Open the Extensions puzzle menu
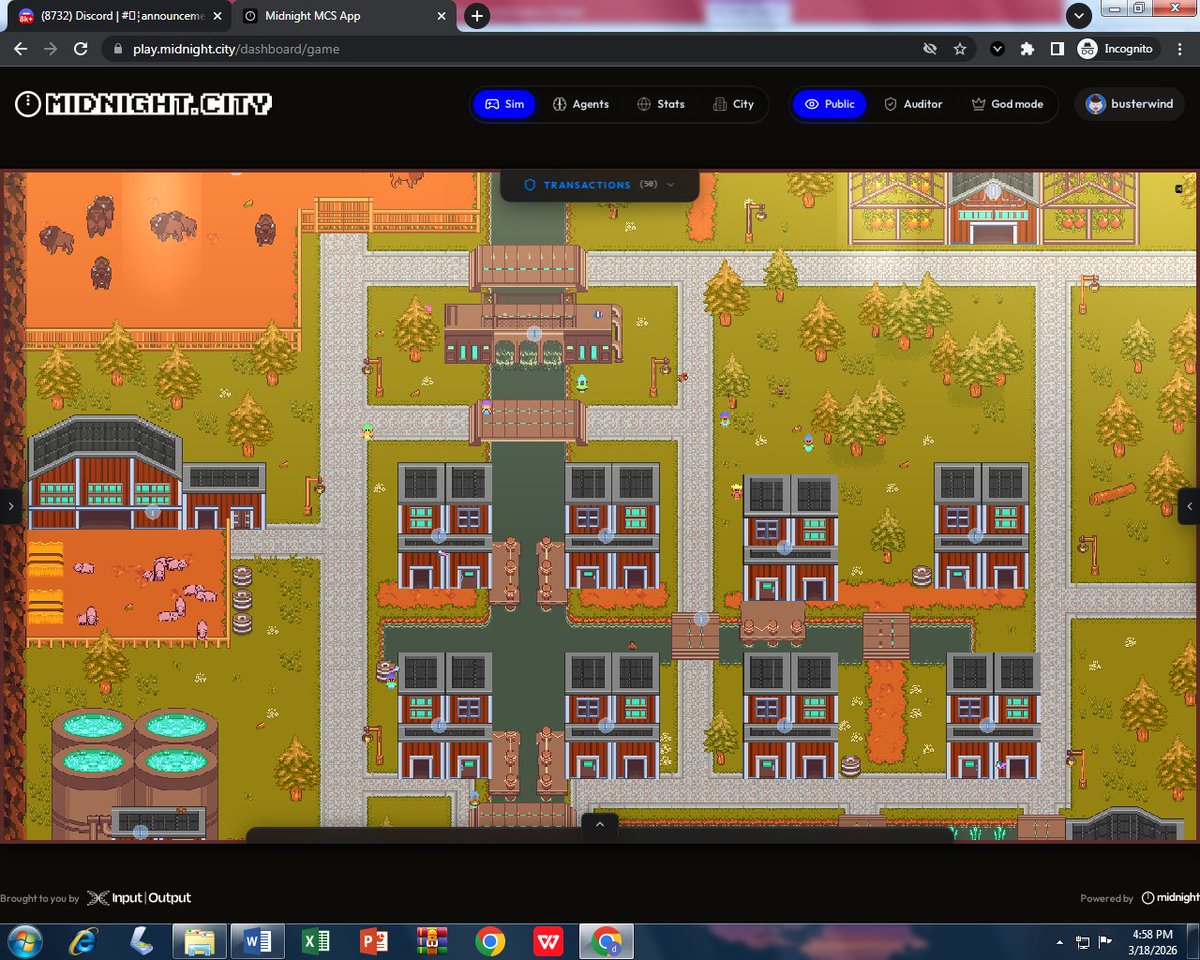1200x960 pixels. pos(1027,48)
